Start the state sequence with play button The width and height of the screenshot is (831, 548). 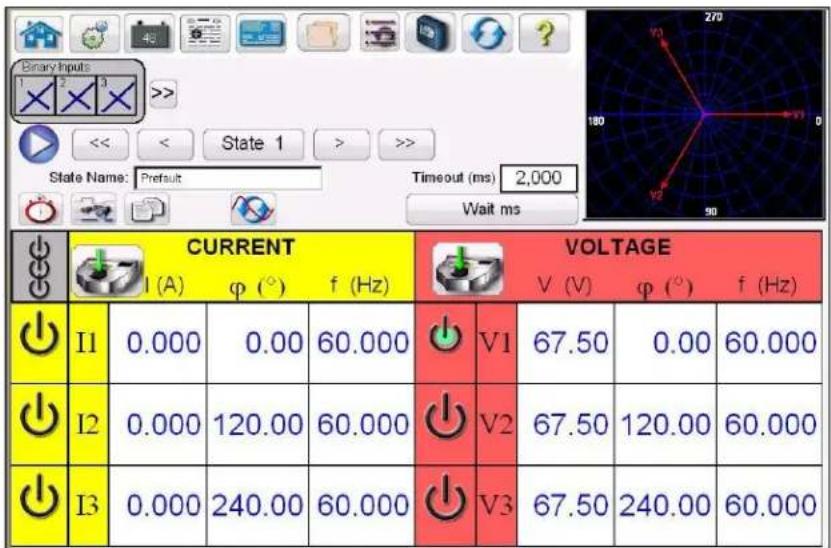39,144
